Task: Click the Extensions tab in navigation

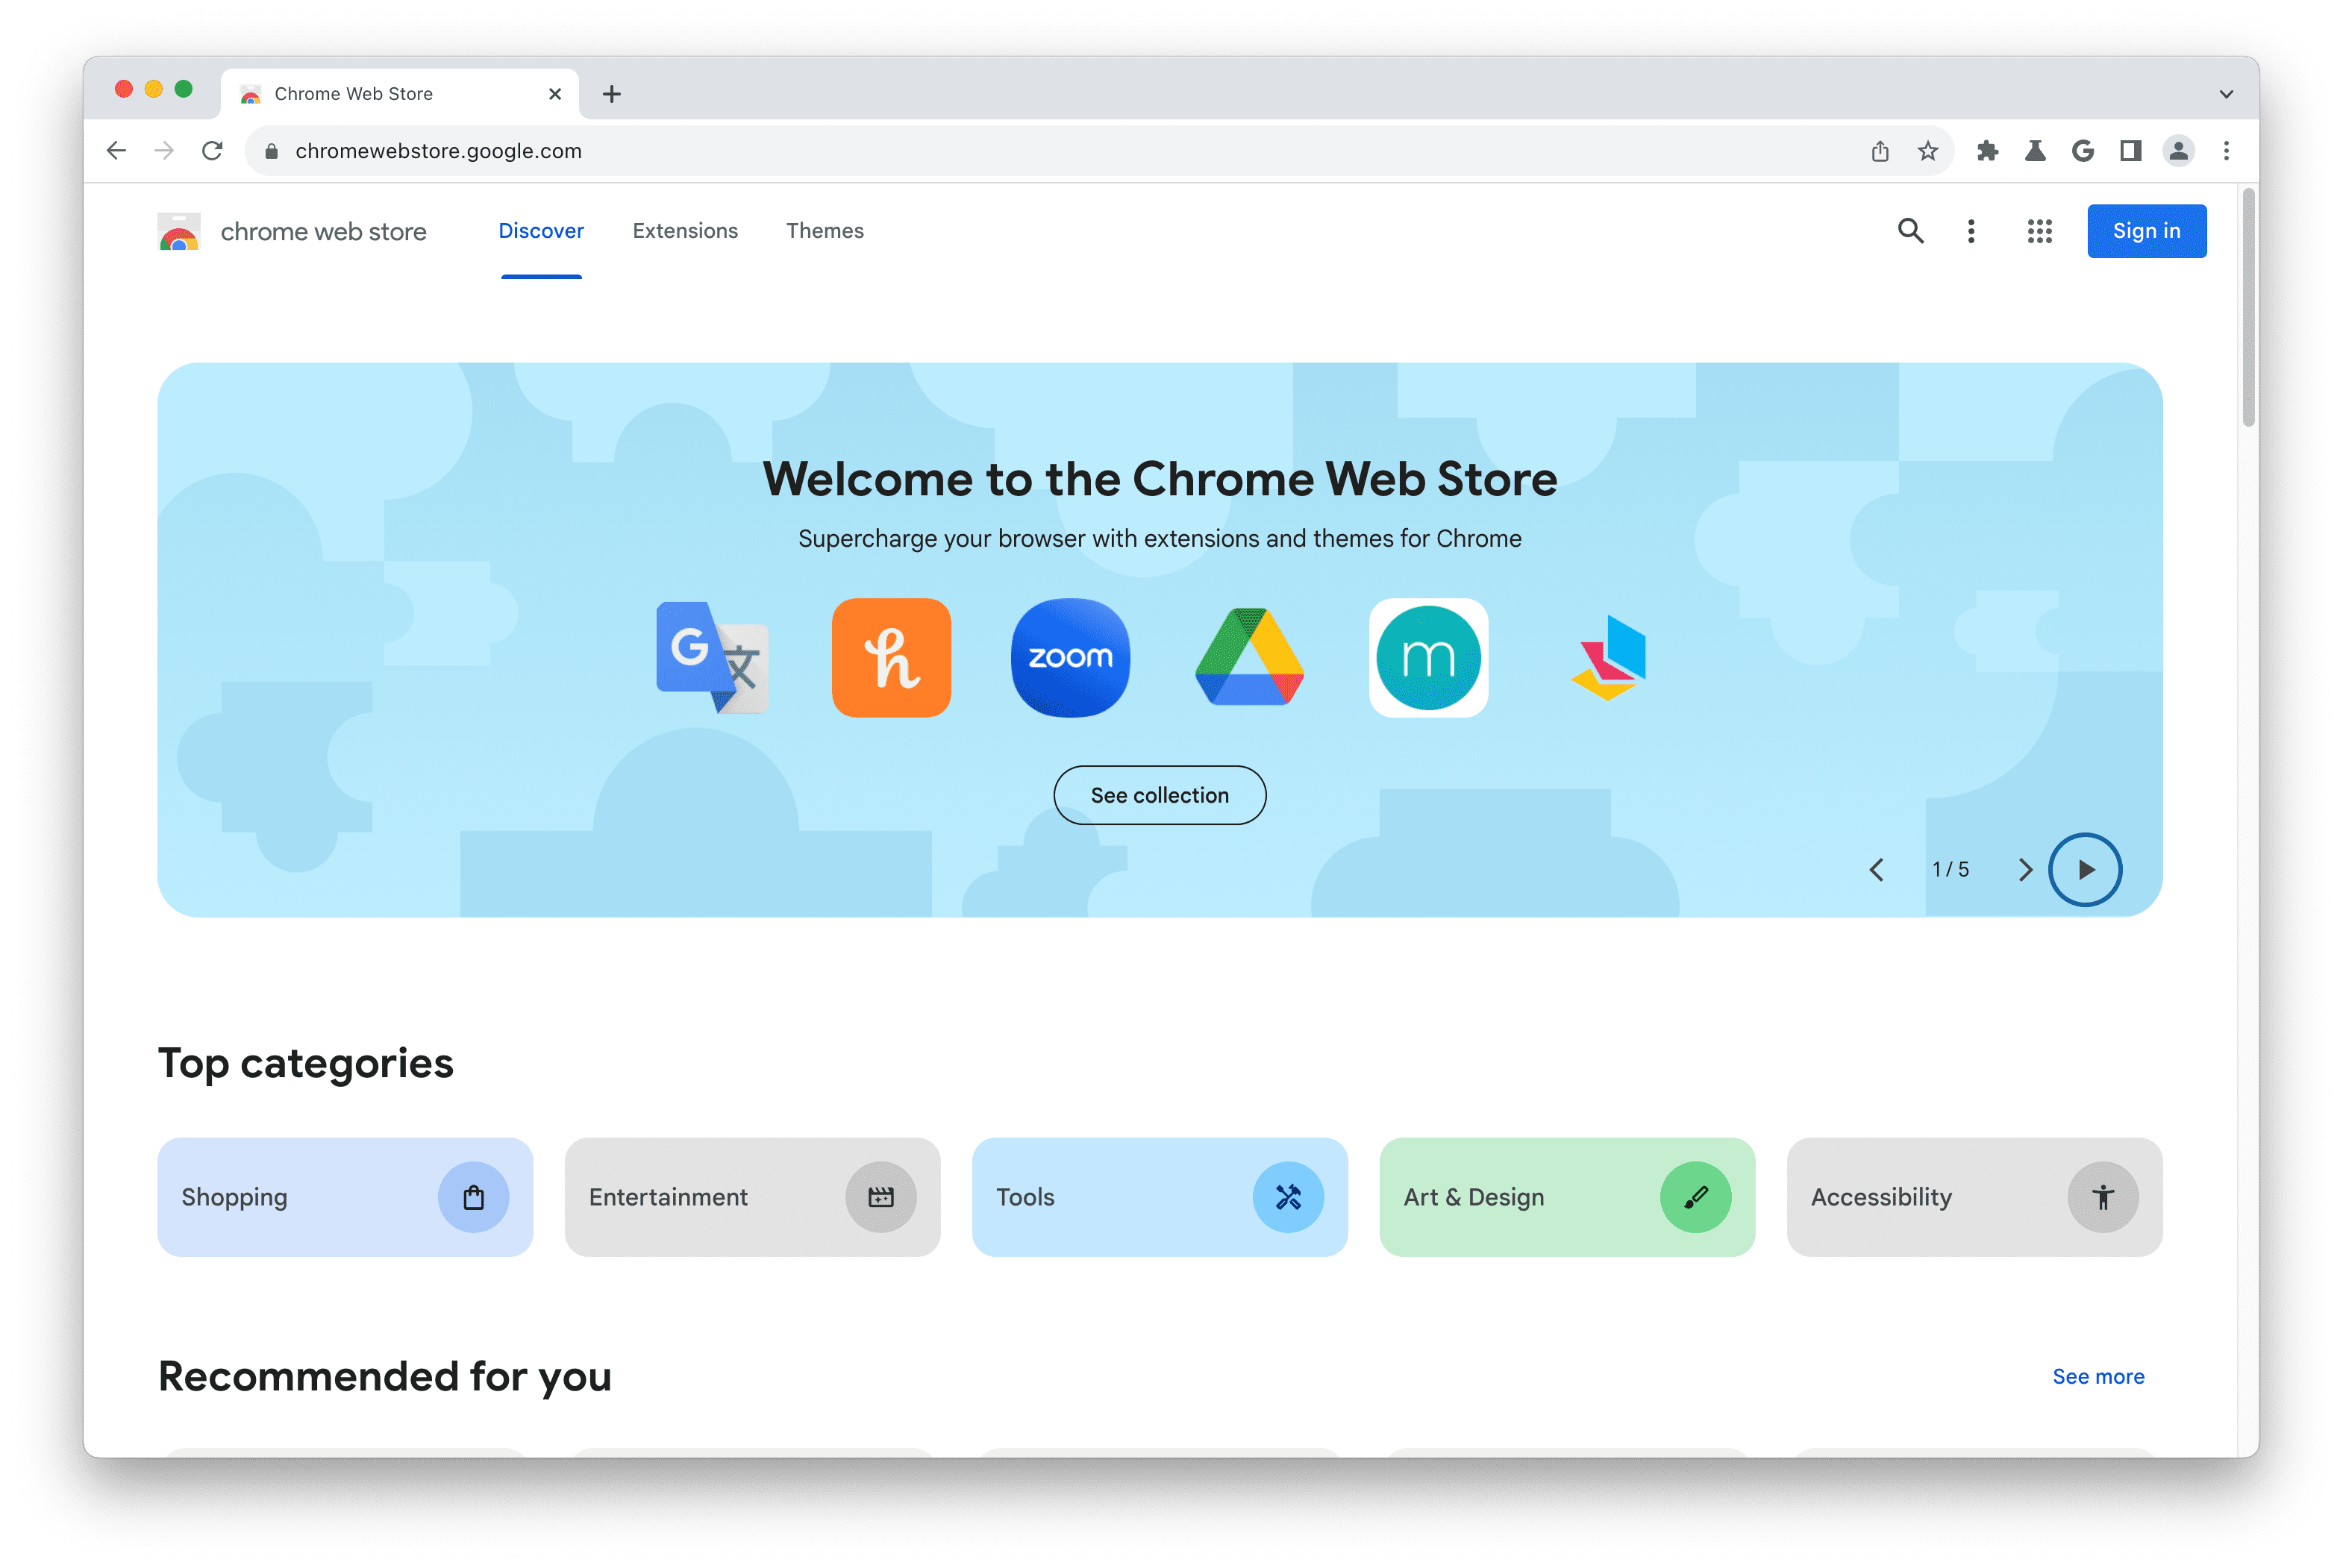Action: tap(683, 229)
